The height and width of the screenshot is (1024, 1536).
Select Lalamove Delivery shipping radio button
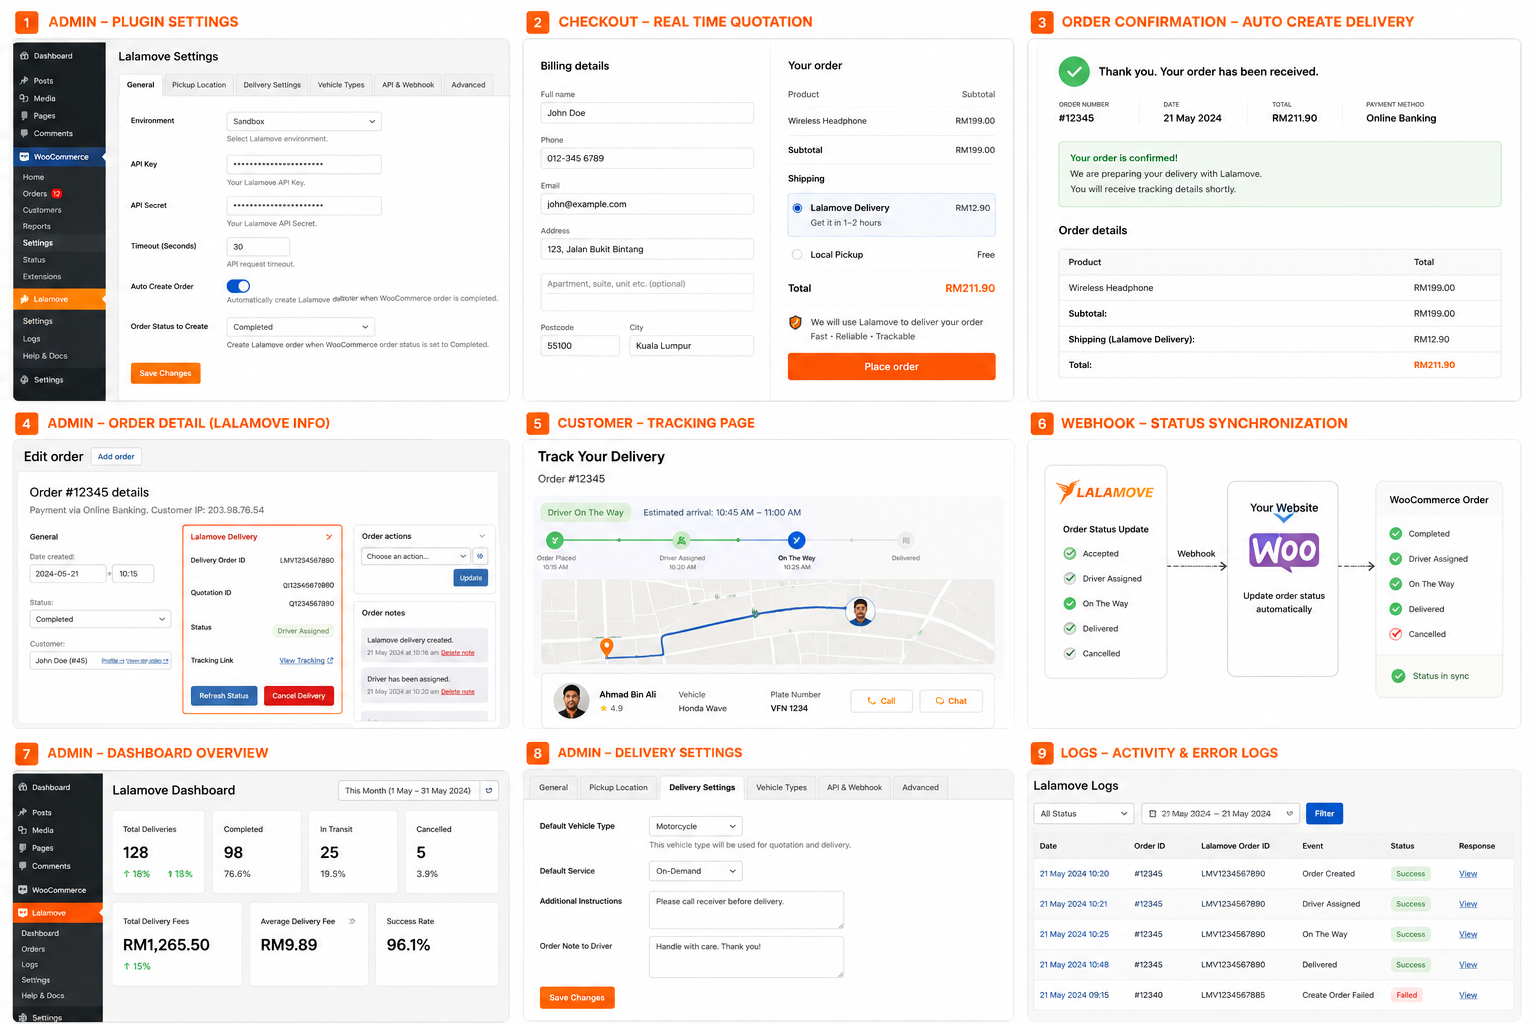pyautogui.click(x=797, y=208)
